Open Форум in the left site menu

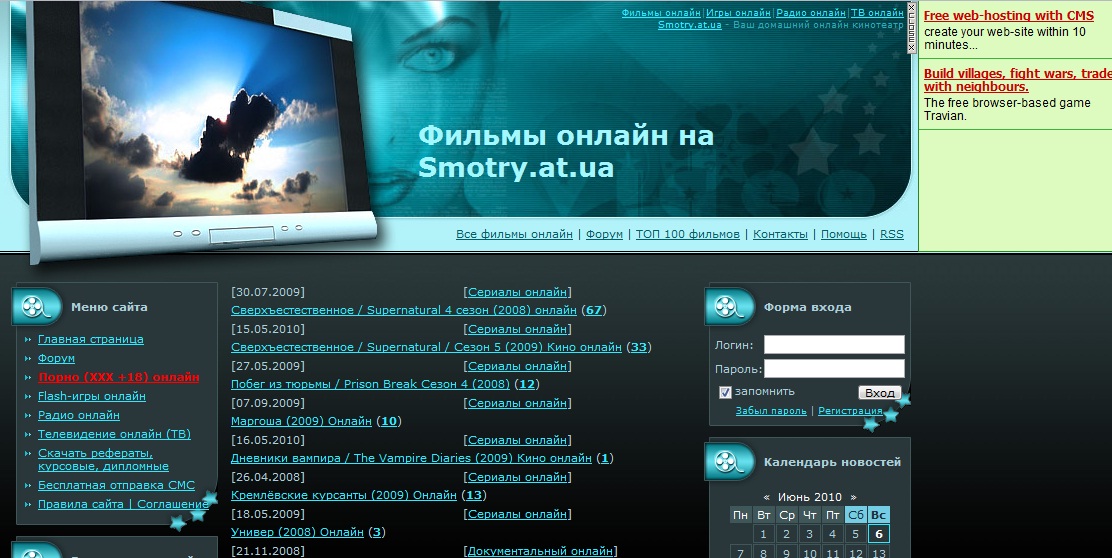[x=57, y=358]
